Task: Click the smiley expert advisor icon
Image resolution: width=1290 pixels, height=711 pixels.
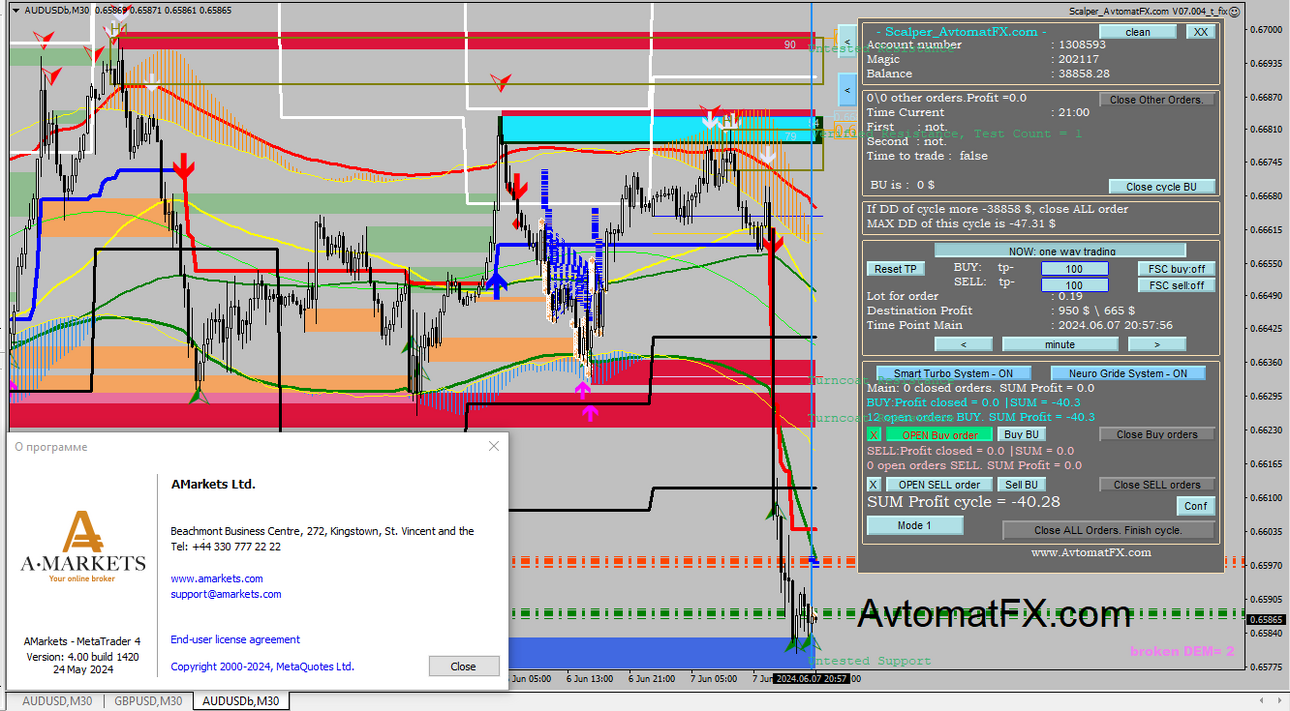Action: 1234,11
